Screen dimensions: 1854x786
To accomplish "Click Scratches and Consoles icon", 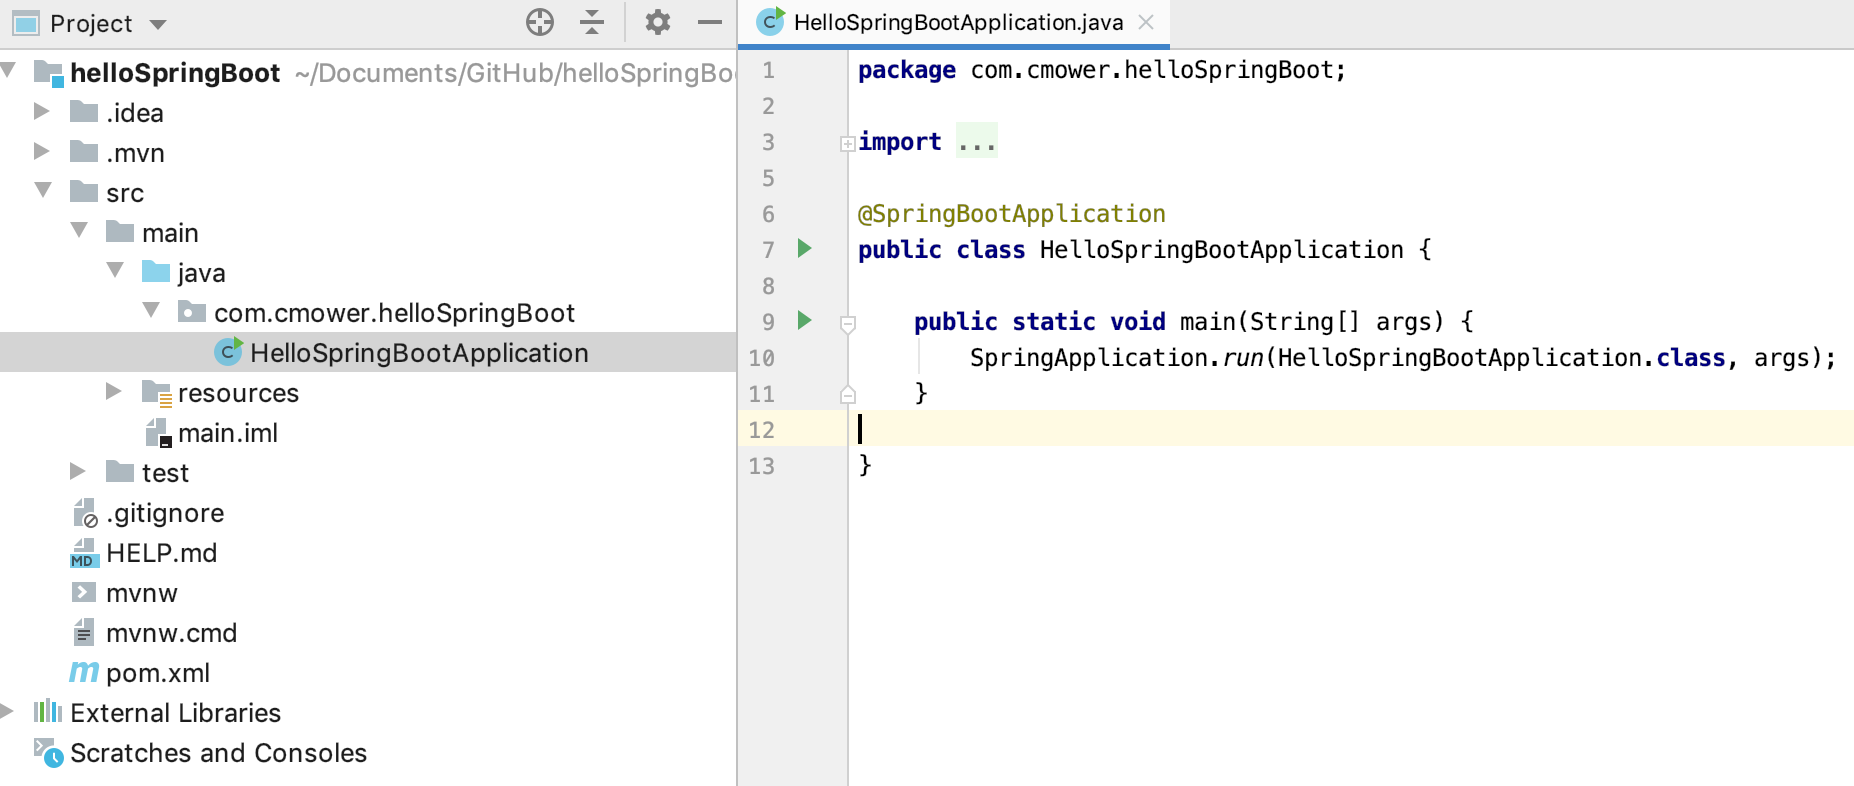I will click(48, 752).
